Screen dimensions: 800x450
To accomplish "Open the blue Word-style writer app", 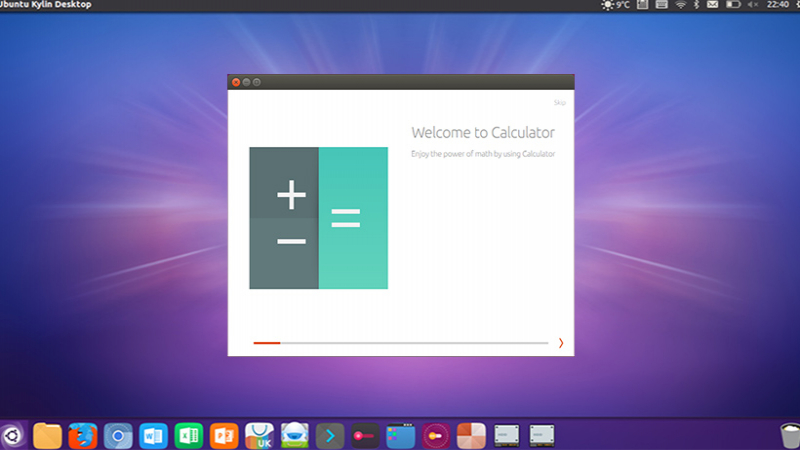I will [153, 436].
